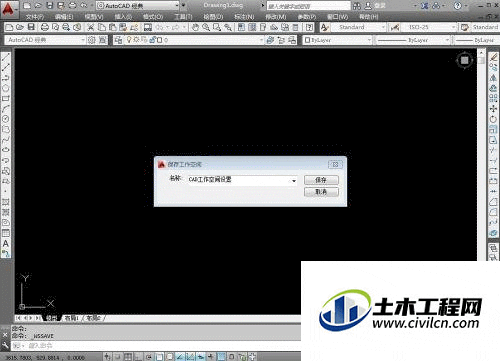Open the 'ISO-25' dimension style dropdown

(x=429, y=27)
